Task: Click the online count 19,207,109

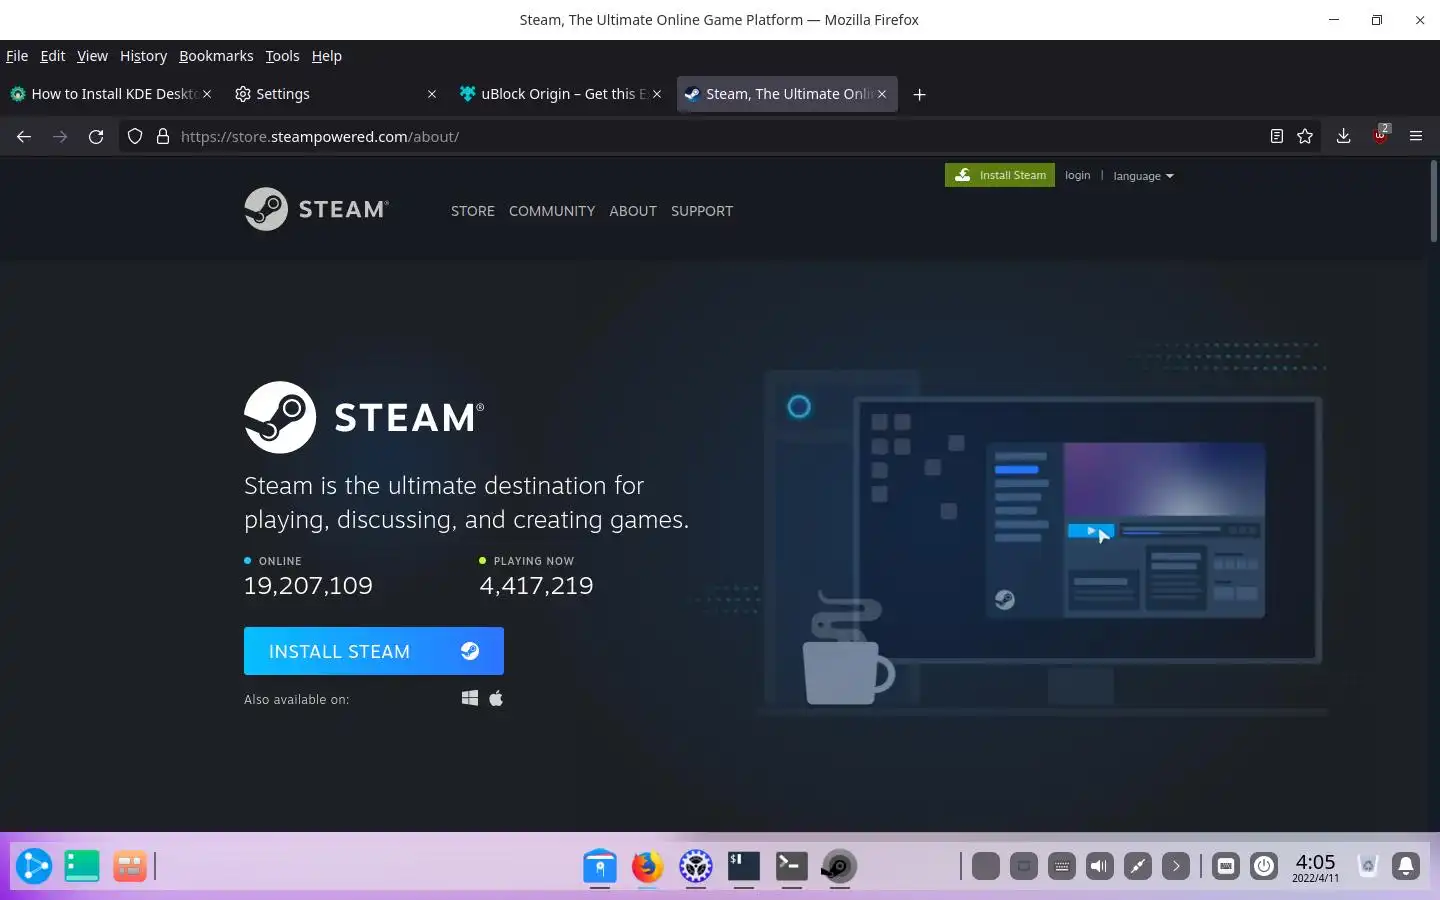Action: (308, 586)
